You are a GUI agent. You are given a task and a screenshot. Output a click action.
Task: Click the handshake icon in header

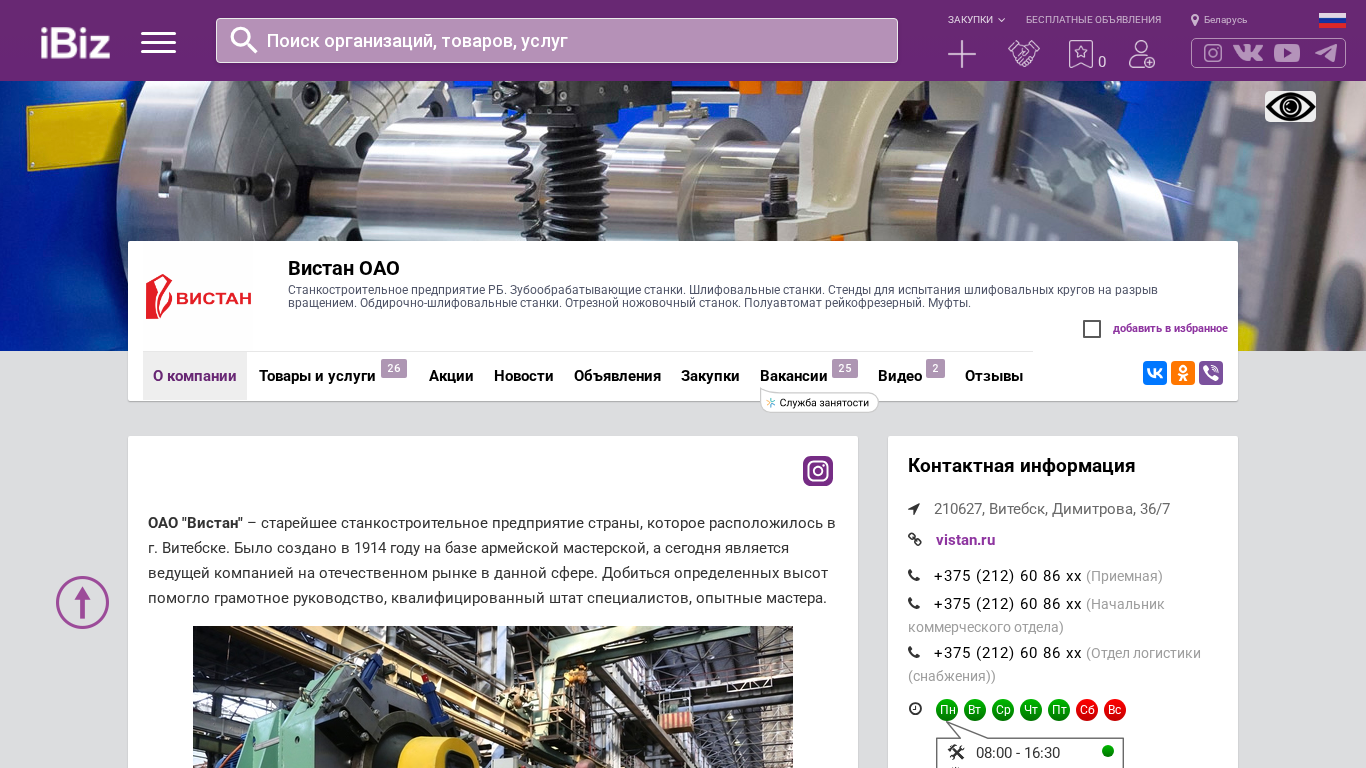tap(1024, 54)
